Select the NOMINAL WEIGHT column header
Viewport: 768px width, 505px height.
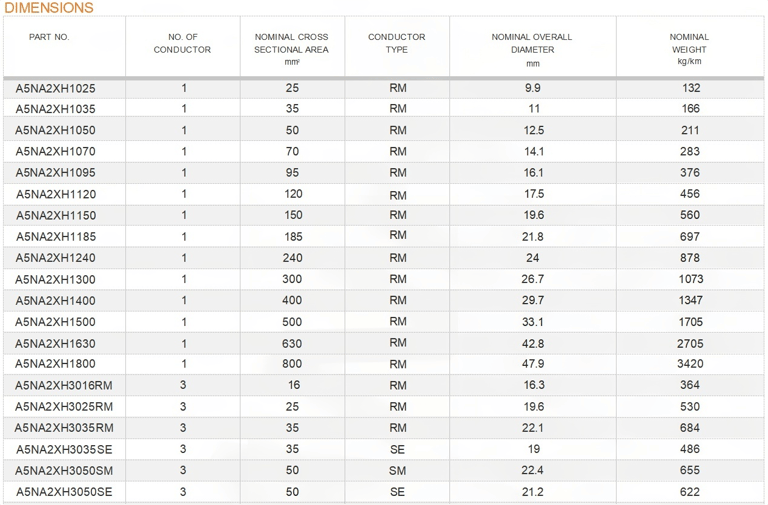[x=689, y=49]
